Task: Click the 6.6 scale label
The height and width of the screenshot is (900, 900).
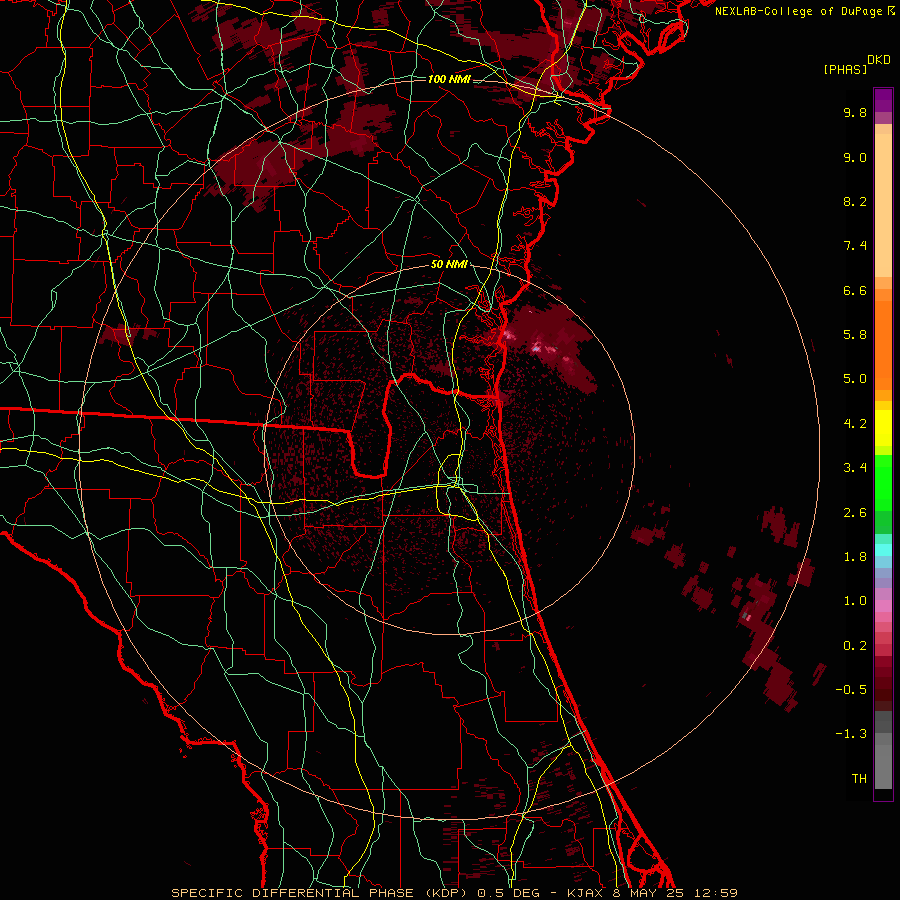Action: tap(855, 290)
